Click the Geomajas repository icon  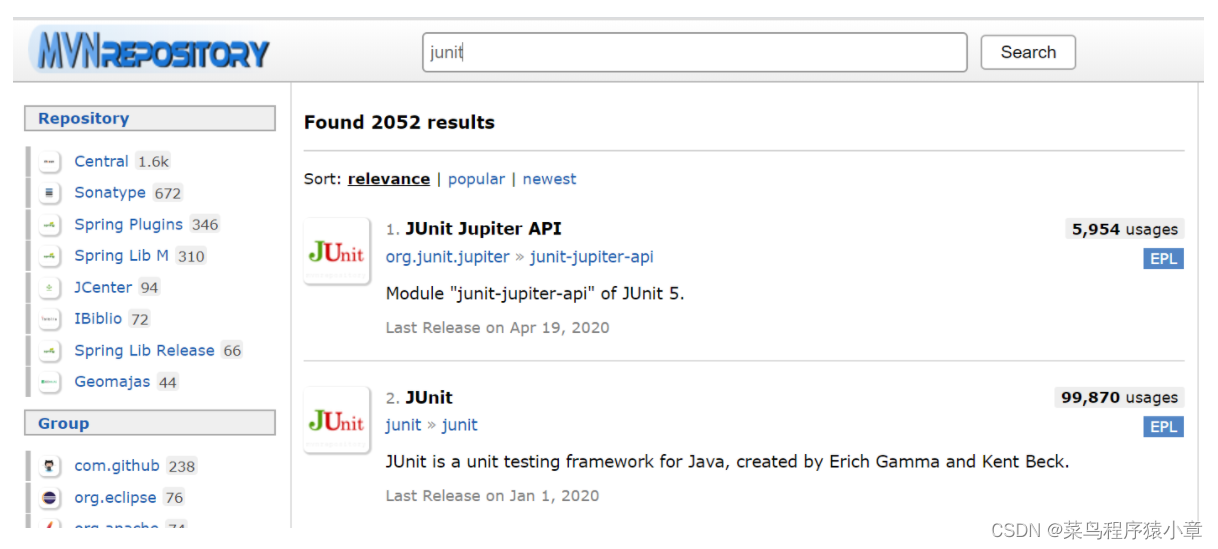[50, 382]
